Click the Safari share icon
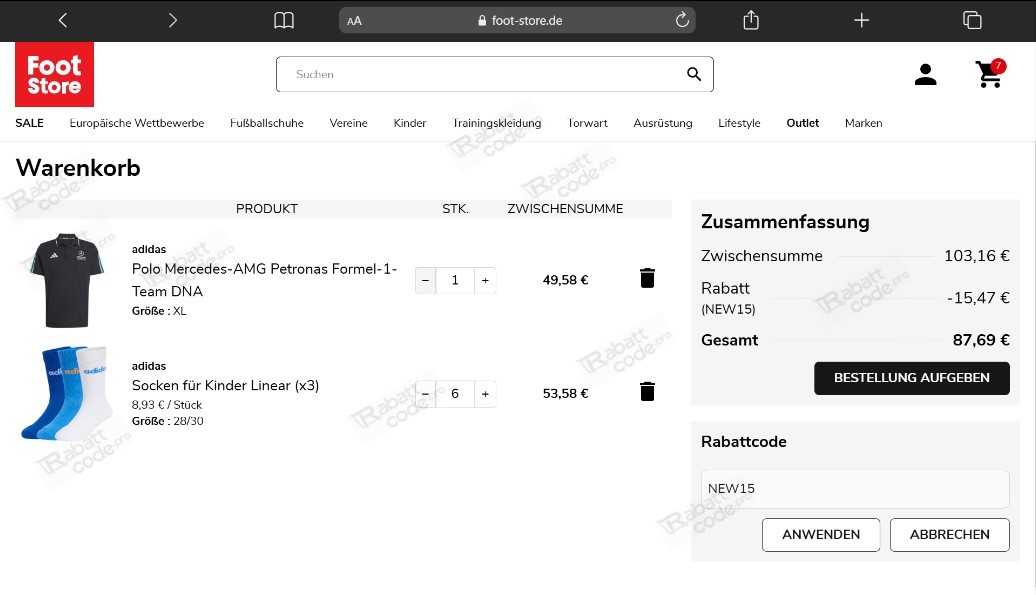This screenshot has height=595, width=1036. [x=751, y=20]
